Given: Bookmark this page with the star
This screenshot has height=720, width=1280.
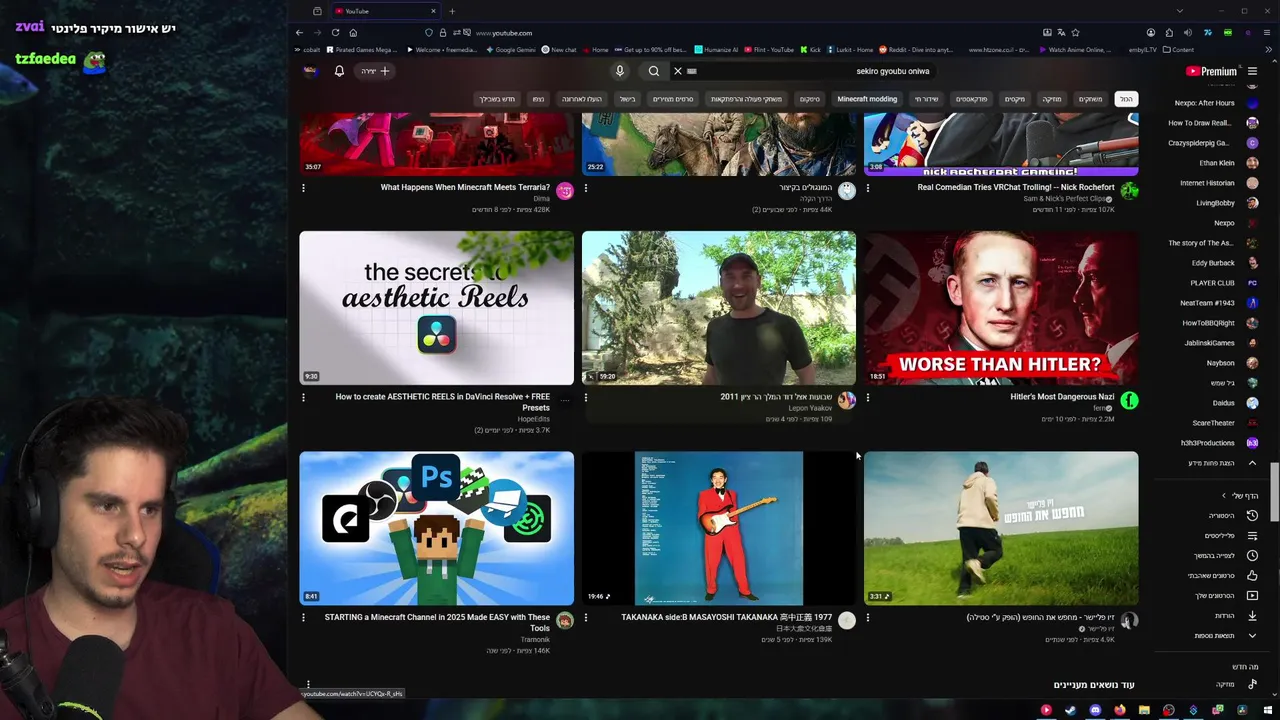Looking at the screenshot, I should click(x=1075, y=33).
